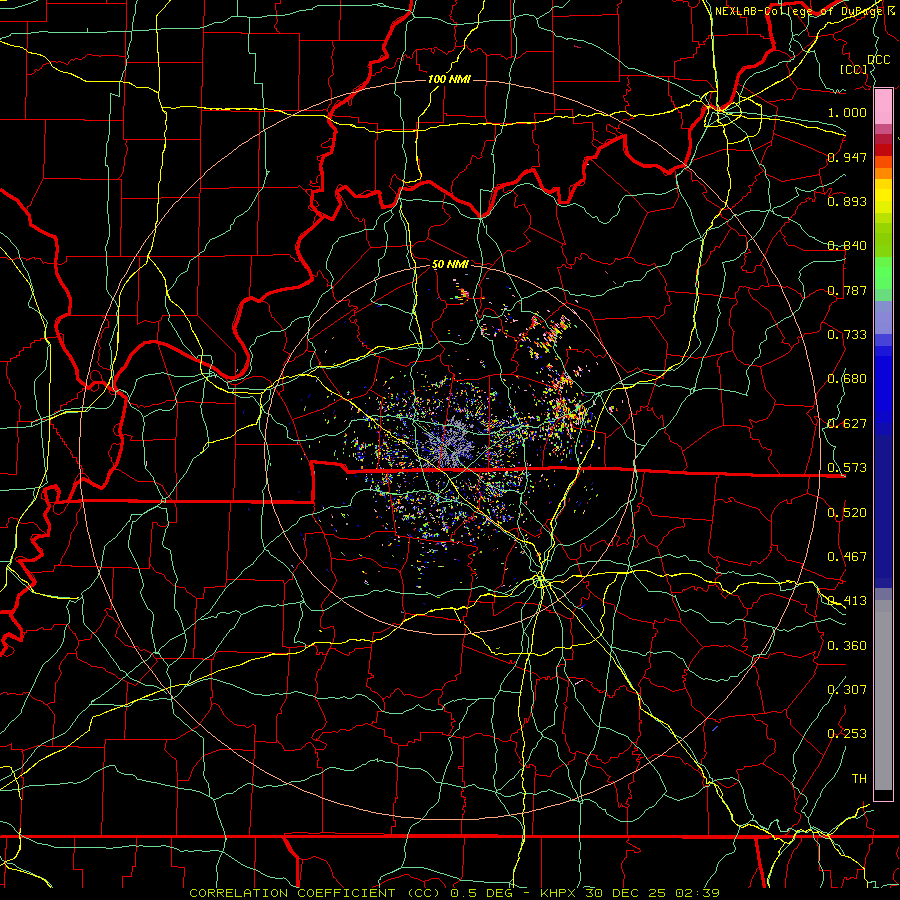
Task: Click the KHPX station identifier in the caption
Action: point(557,893)
